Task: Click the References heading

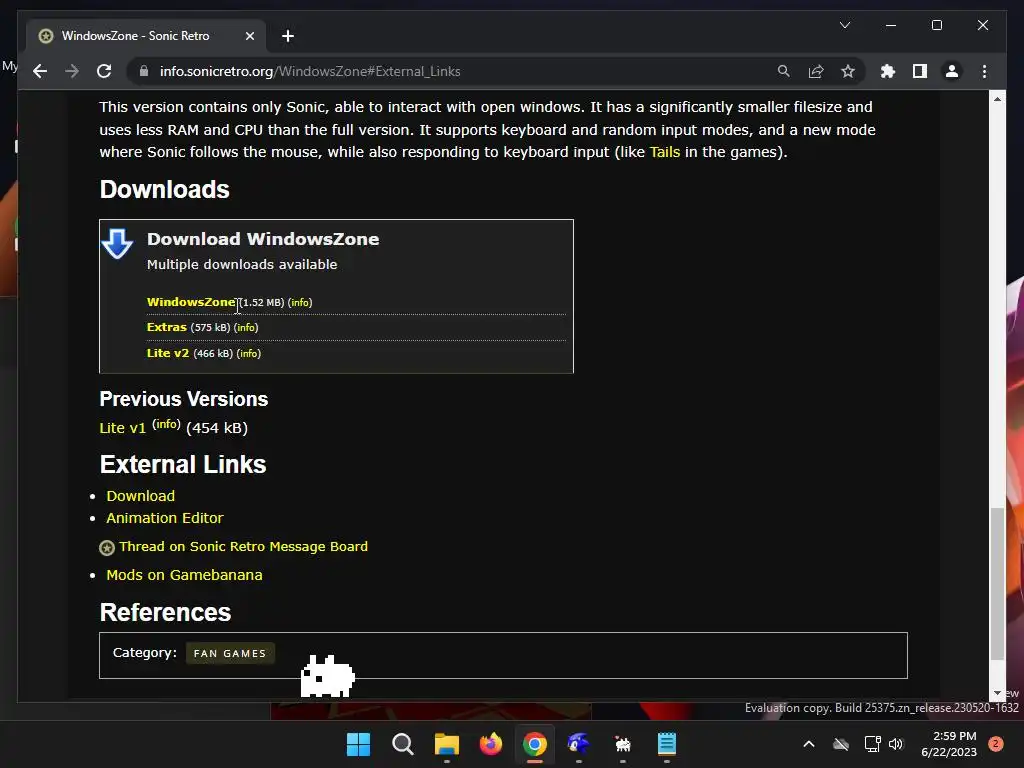Action: pos(165,613)
